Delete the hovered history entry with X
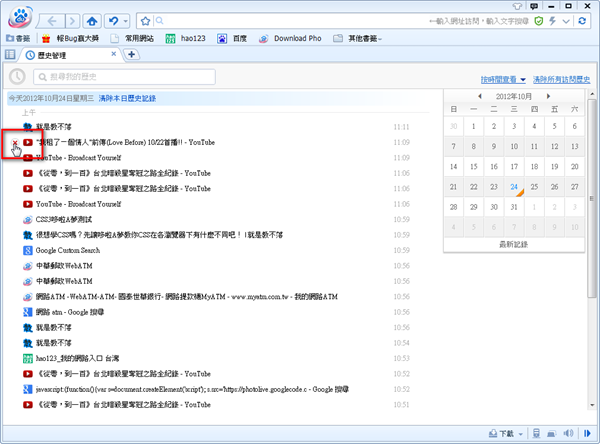600x444 pixels. tap(14, 143)
